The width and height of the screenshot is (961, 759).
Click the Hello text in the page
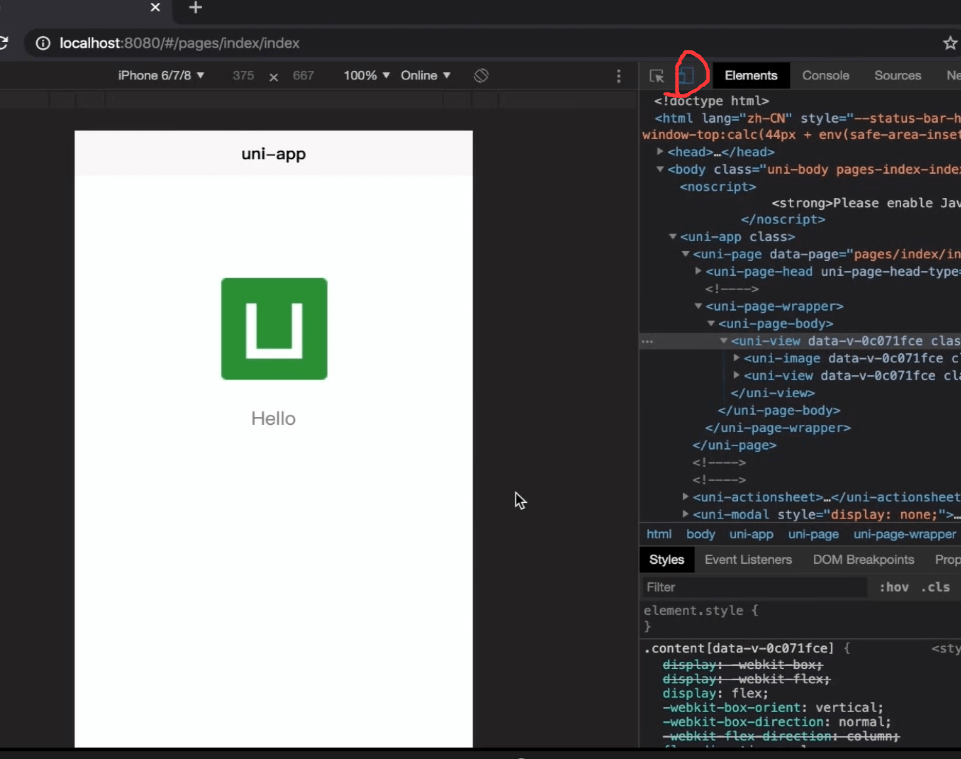click(x=273, y=419)
